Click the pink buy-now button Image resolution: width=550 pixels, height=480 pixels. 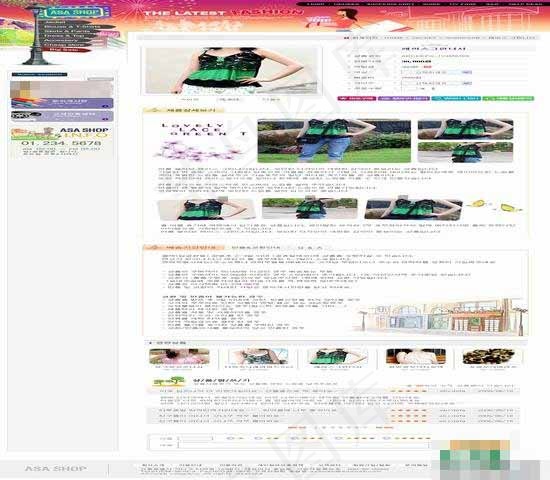pyautogui.click(x=356, y=99)
